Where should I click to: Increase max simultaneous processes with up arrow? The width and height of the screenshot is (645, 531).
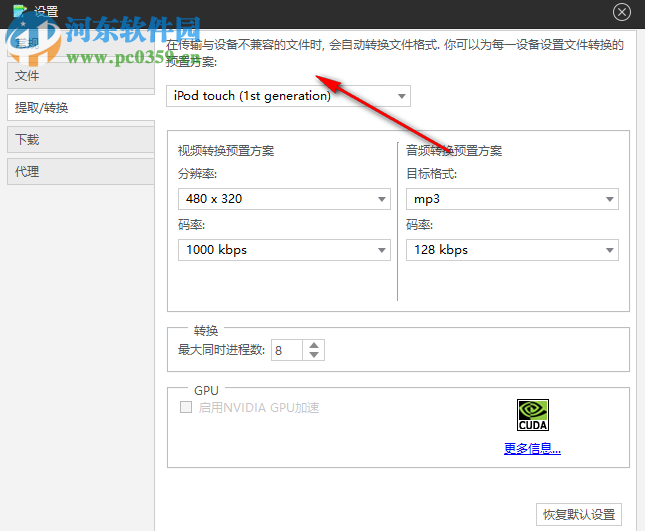tap(314, 345)
